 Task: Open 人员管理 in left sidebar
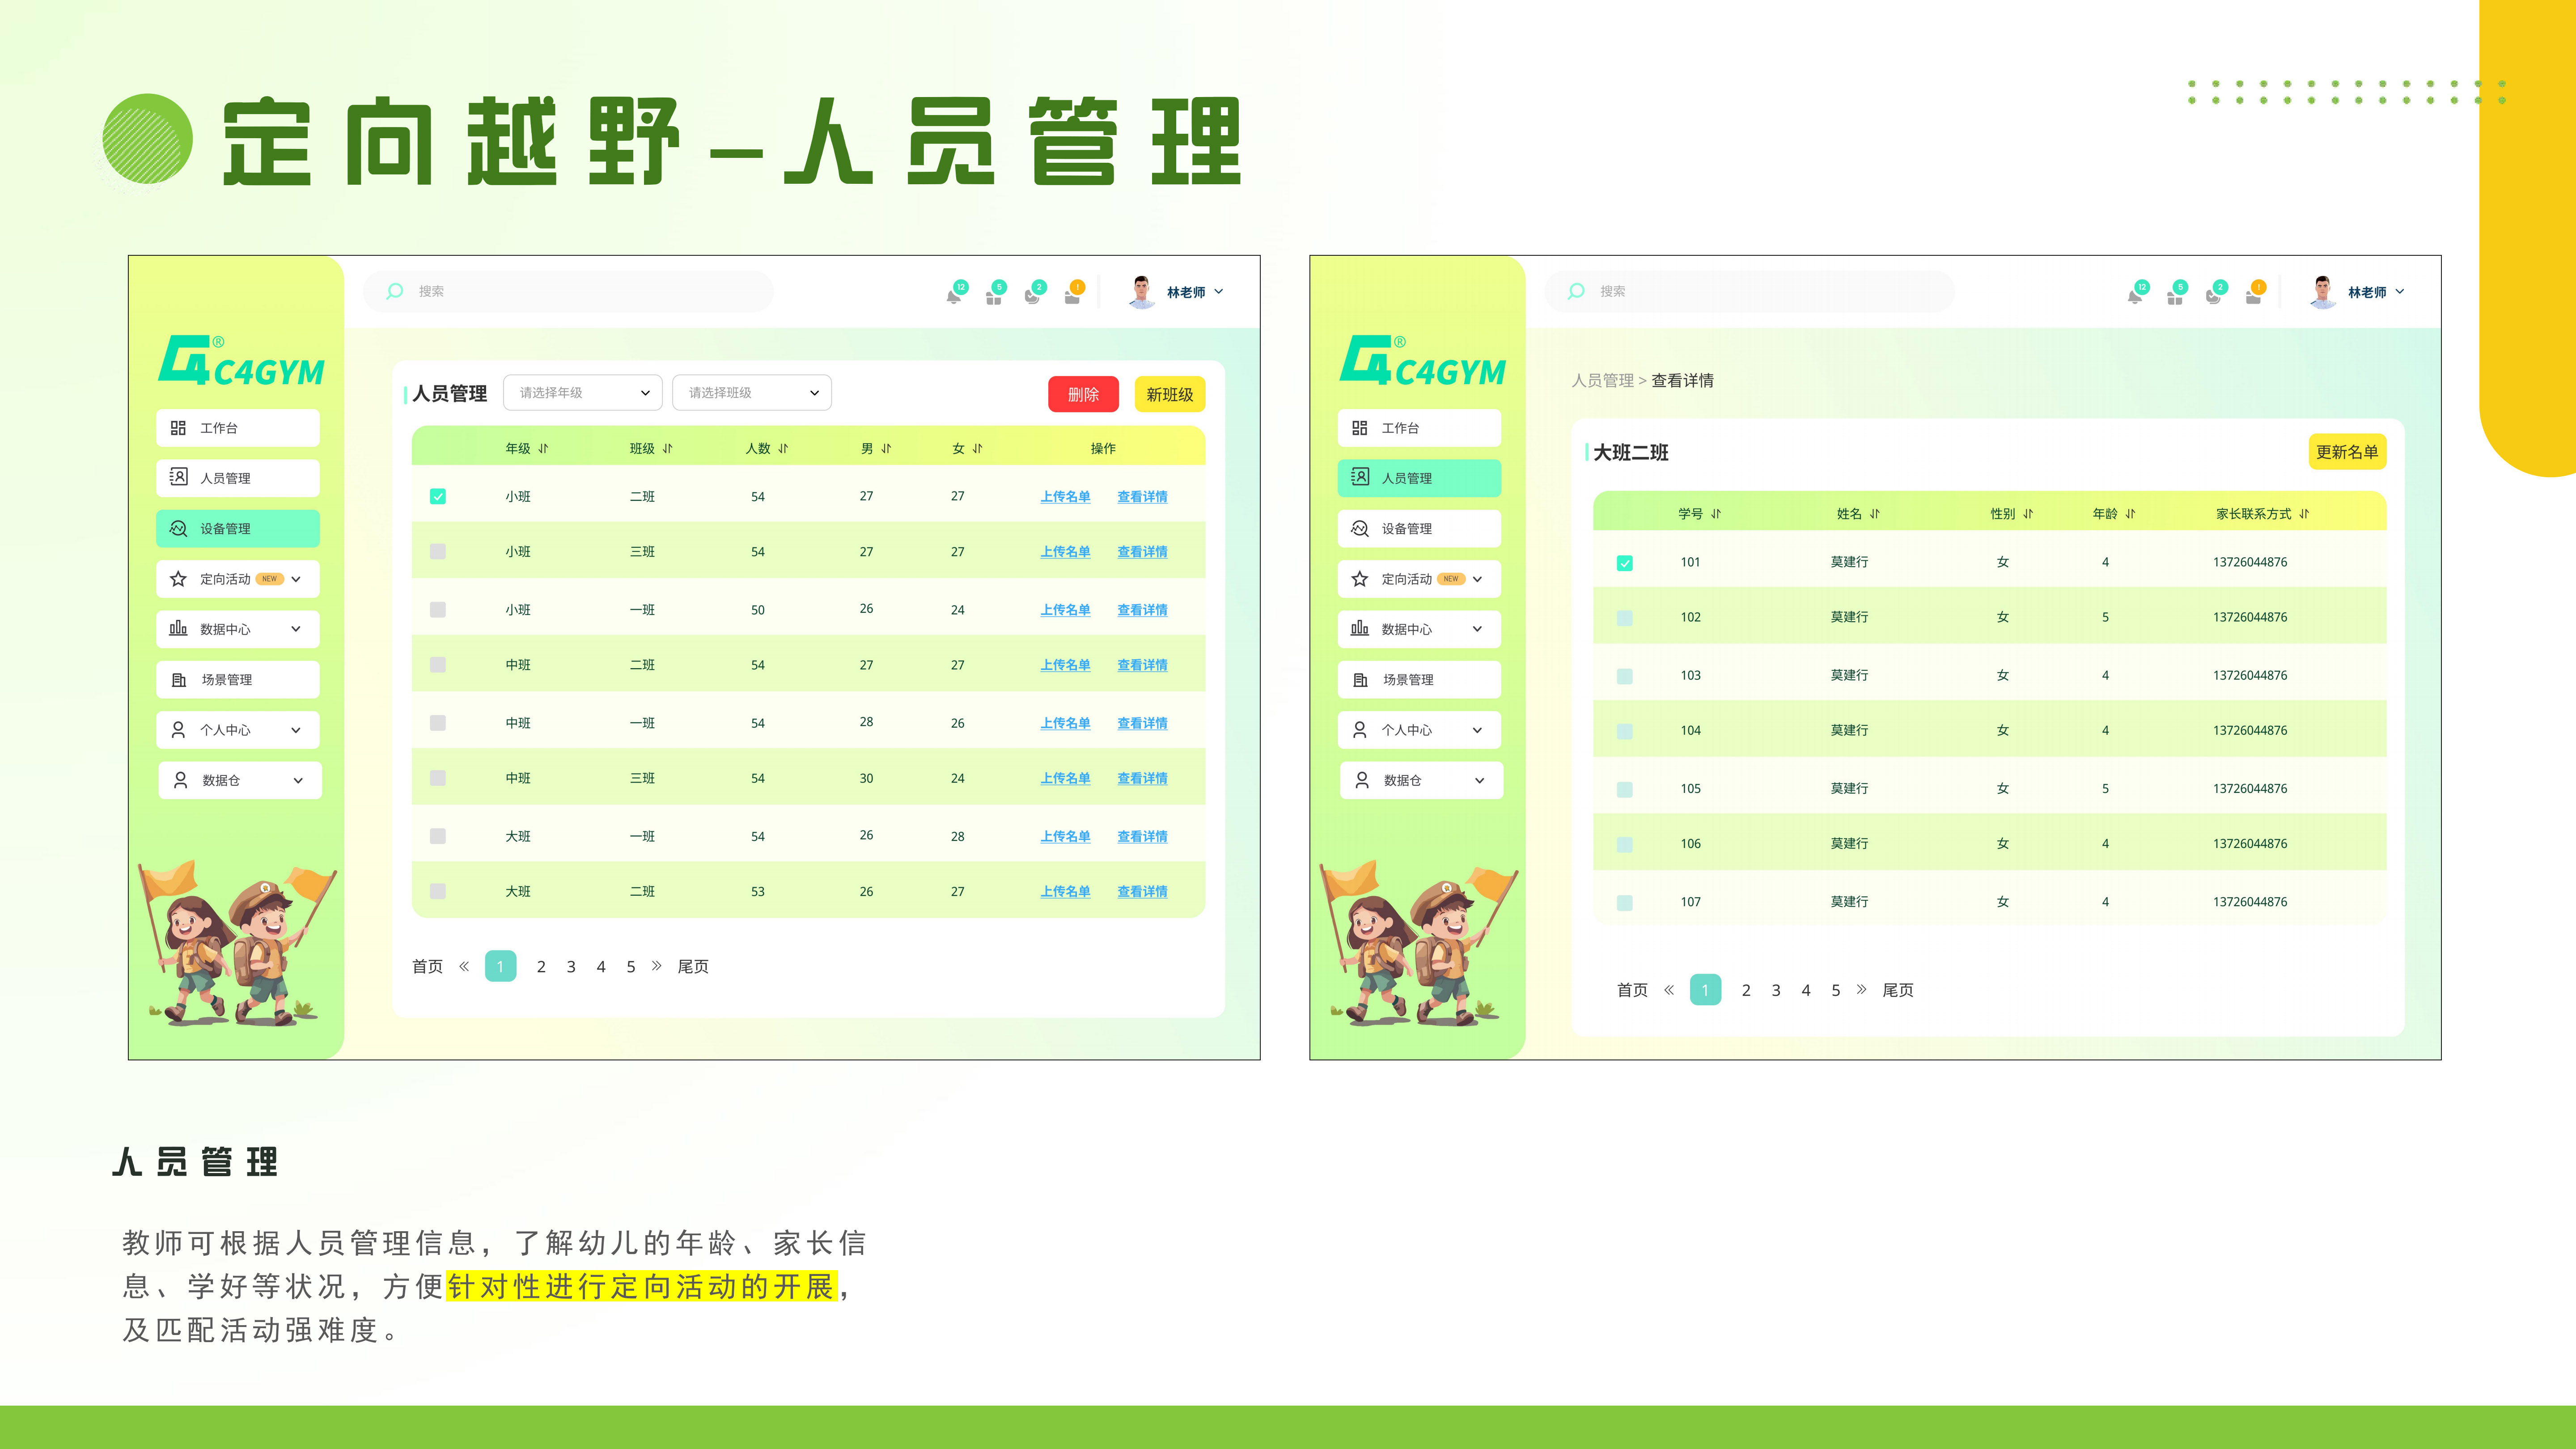[238, 478]
